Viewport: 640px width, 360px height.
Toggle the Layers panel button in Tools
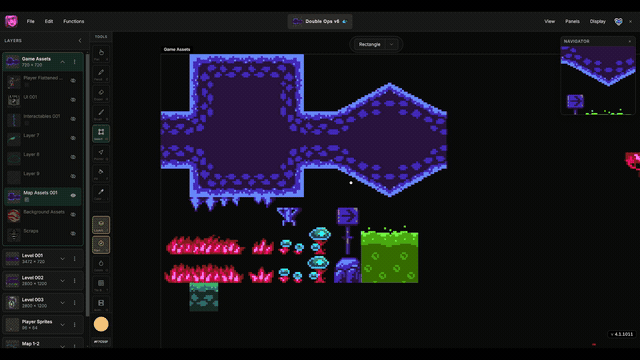click(x=101, y=225)
